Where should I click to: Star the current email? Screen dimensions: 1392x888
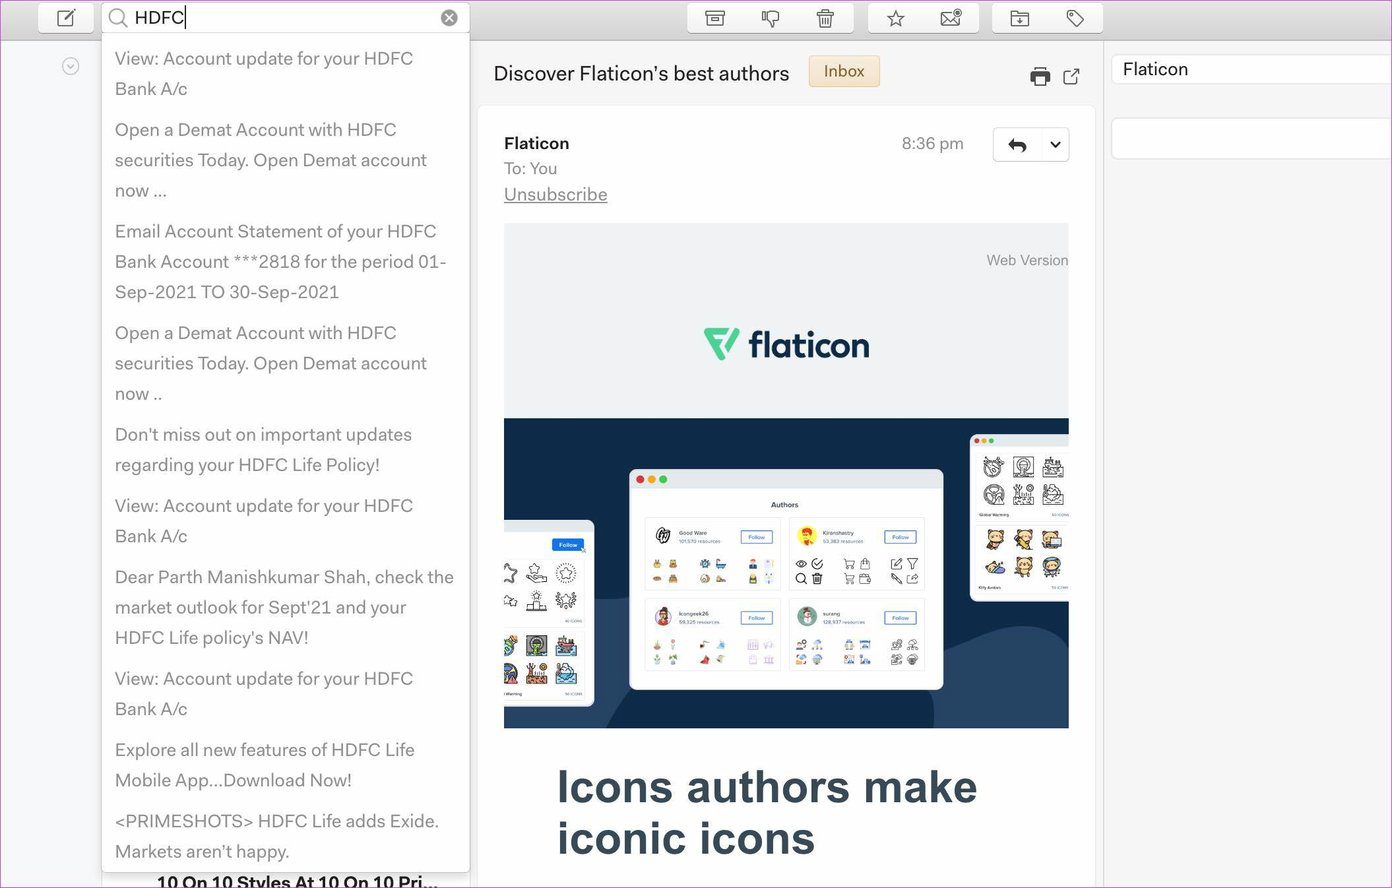pyautogui.click(x=896, y=18)
